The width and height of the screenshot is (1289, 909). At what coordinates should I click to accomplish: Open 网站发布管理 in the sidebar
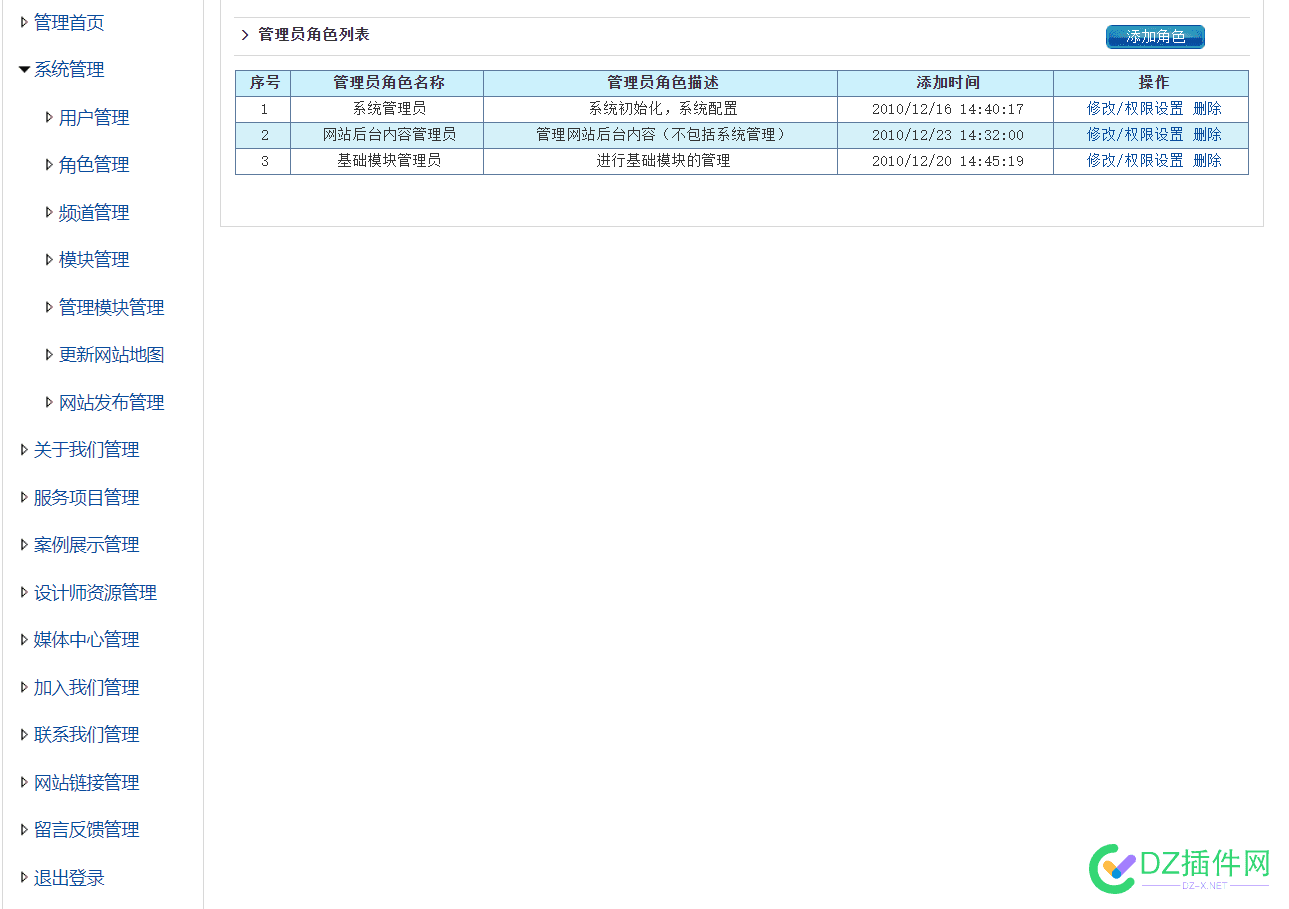(x=111, y=402)
